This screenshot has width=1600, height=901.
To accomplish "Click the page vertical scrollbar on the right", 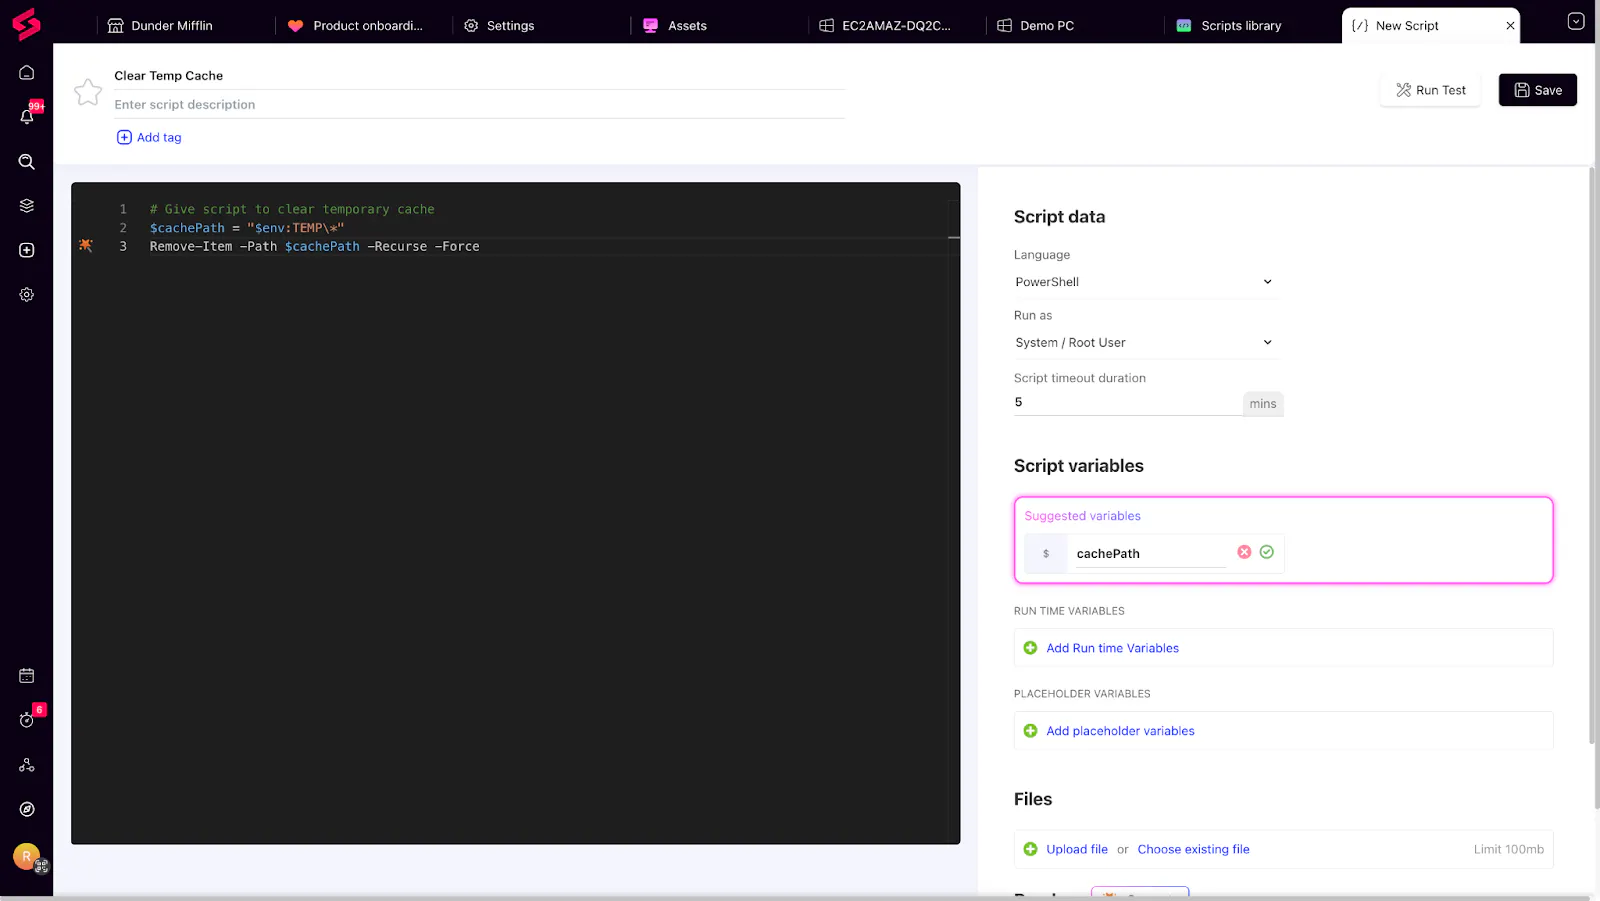I will 1592,455.
